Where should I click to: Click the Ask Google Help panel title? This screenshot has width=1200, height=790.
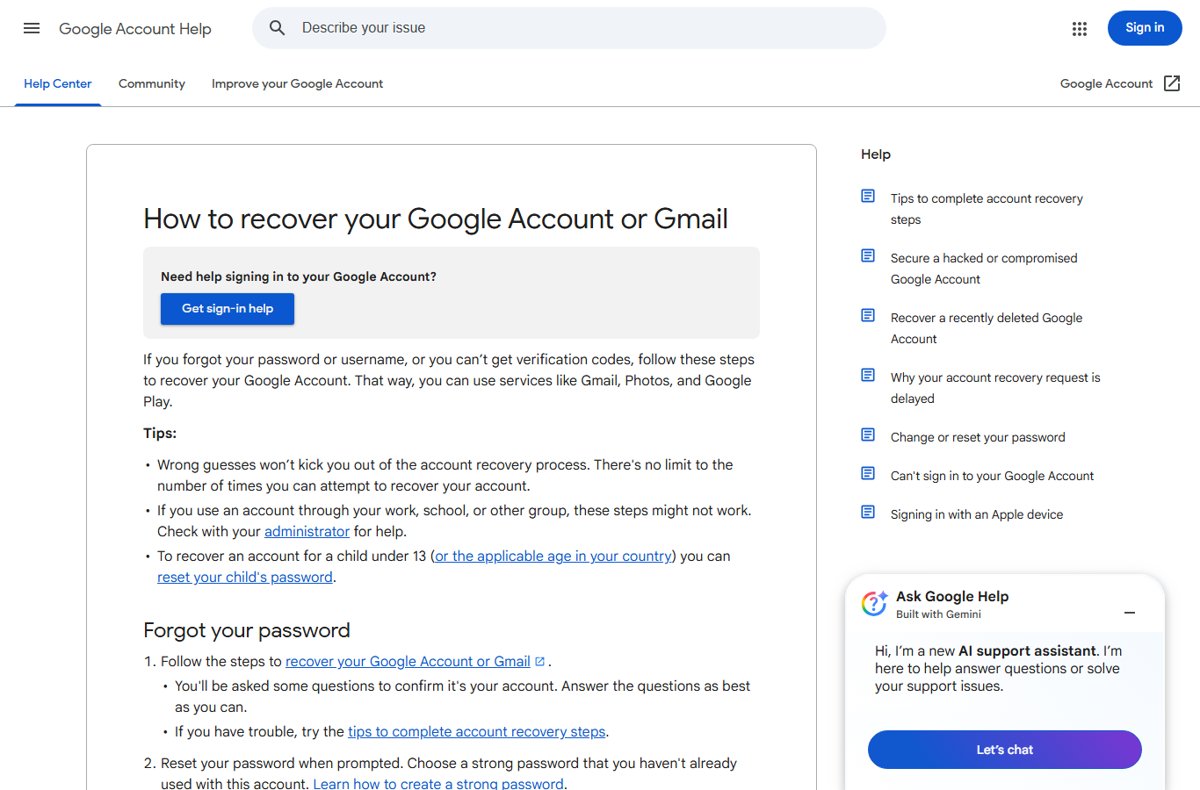952,596
